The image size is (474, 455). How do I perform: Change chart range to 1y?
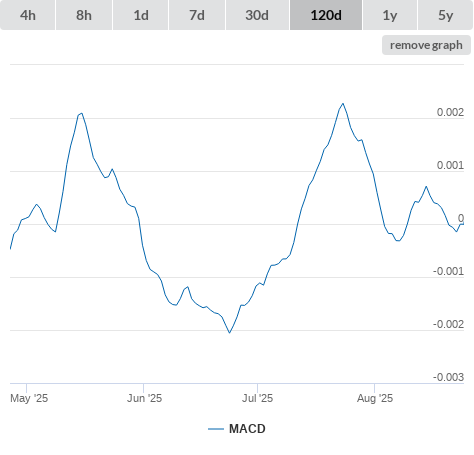click(390, 15)
